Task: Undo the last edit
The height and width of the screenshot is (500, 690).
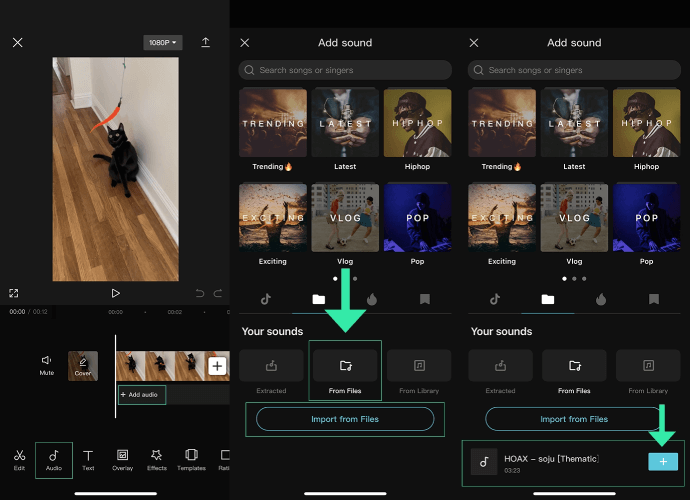Action: [200, 293]
